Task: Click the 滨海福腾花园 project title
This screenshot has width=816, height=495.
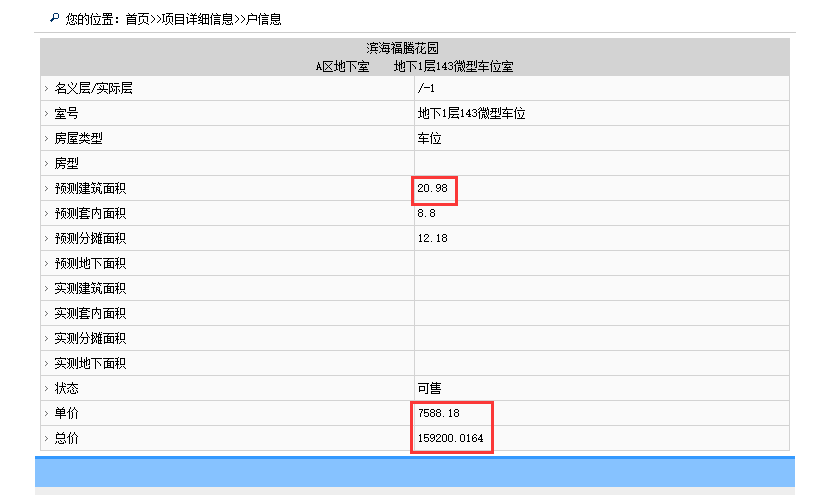Action: click(x=402, y=48)
